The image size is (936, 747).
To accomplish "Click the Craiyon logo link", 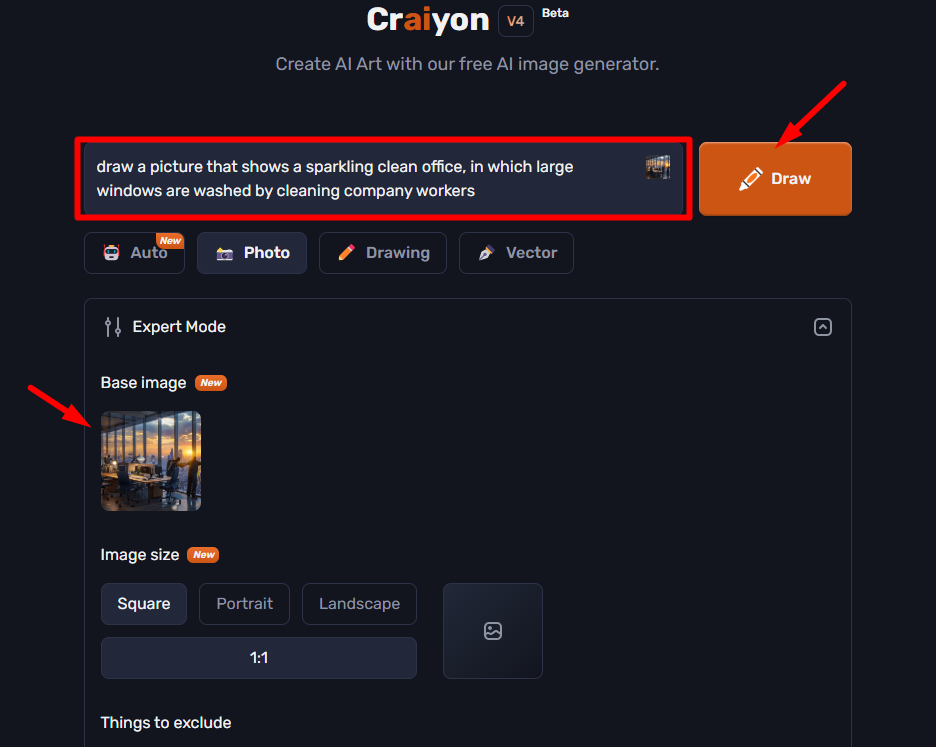I will pyautogui.click(x=428, y=20).
